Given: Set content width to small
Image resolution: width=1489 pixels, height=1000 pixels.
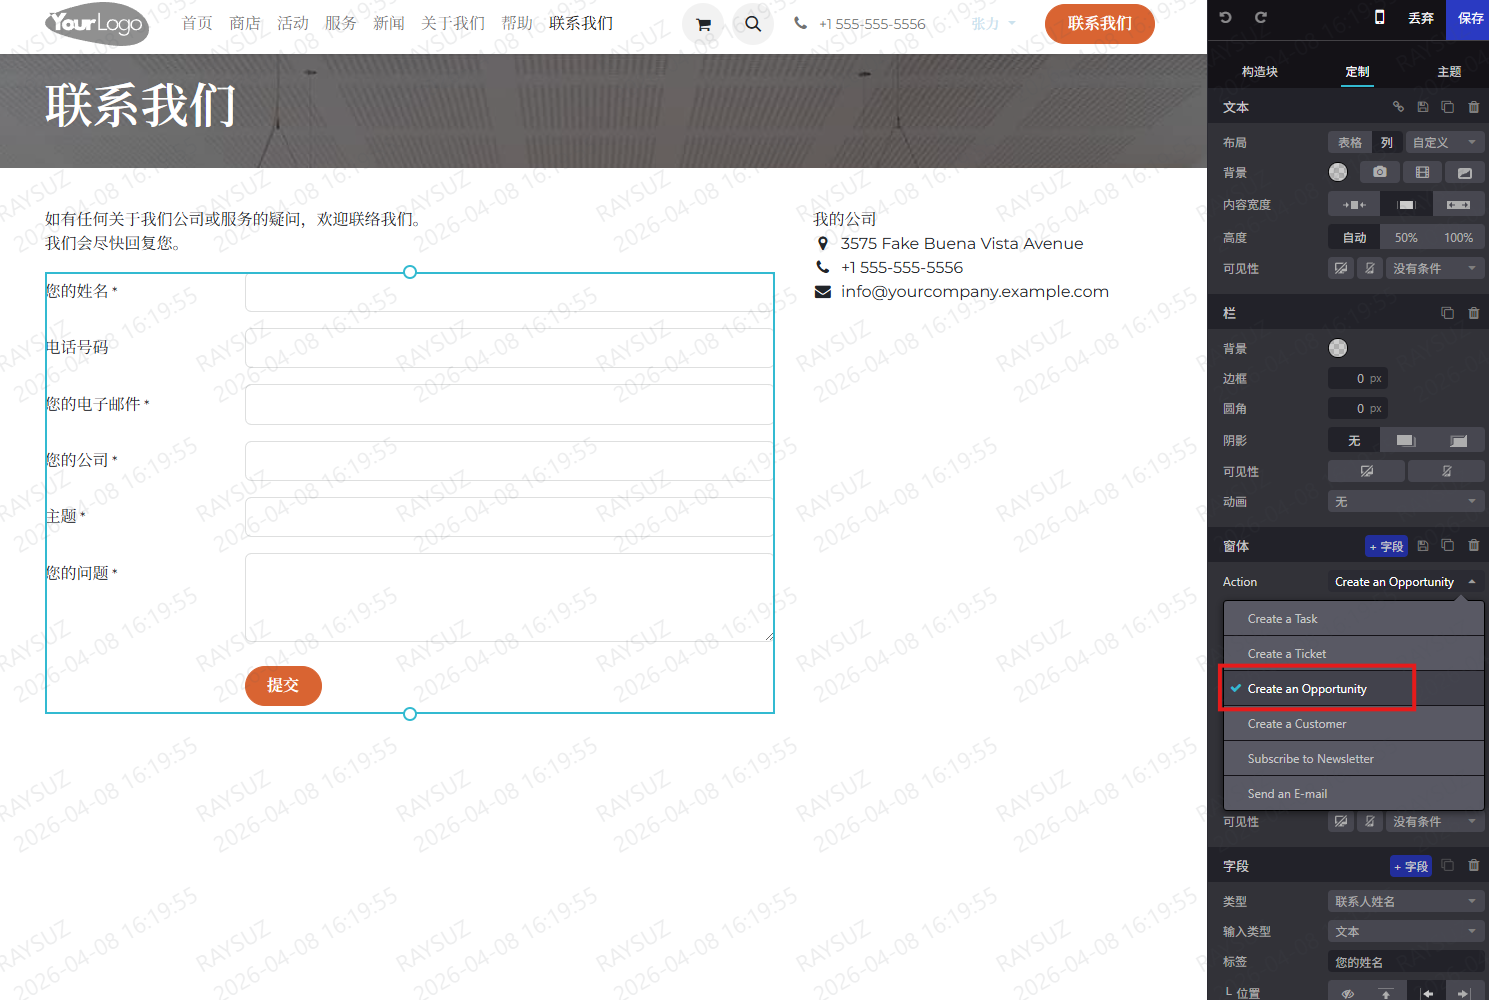Looking at the screenshot, I should tap(1354, 205).
